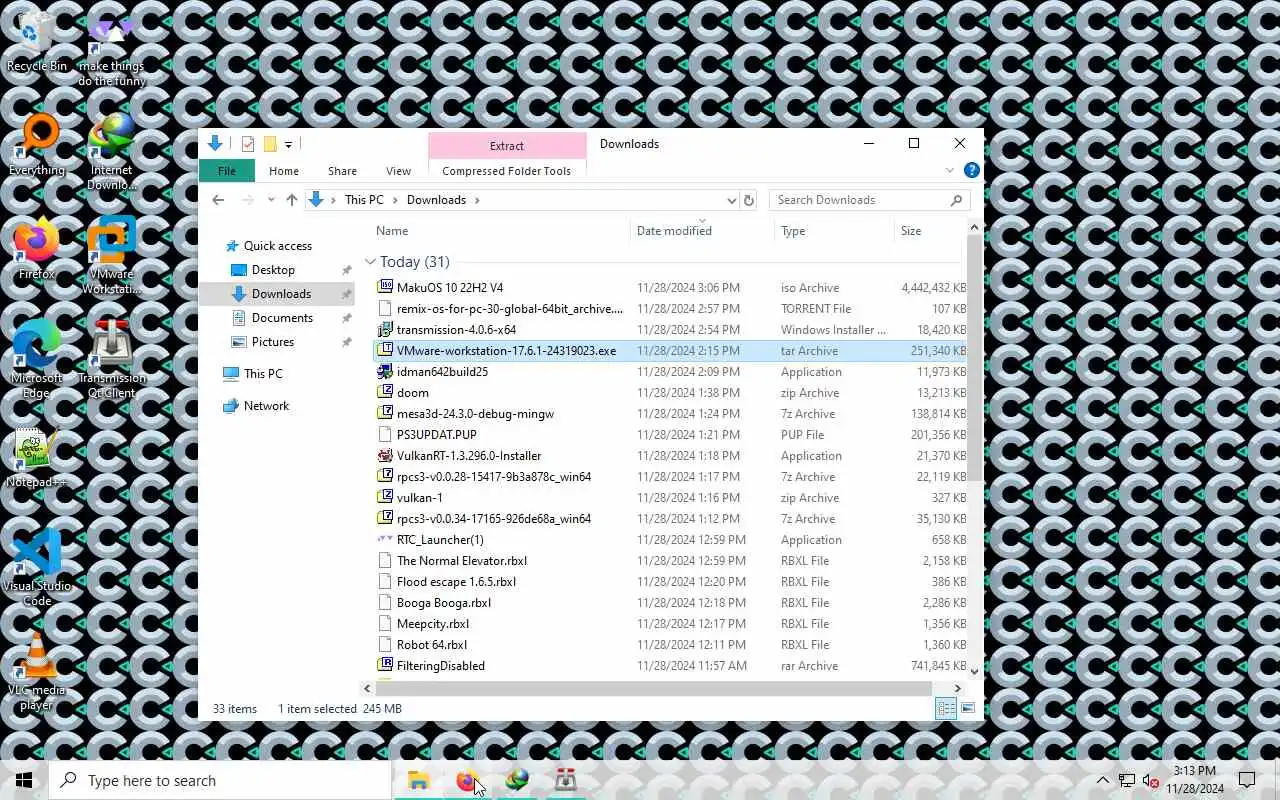Expand the ribbon with chevron
This screenshot has width=1280, height=800.
[x=950, y=171]
